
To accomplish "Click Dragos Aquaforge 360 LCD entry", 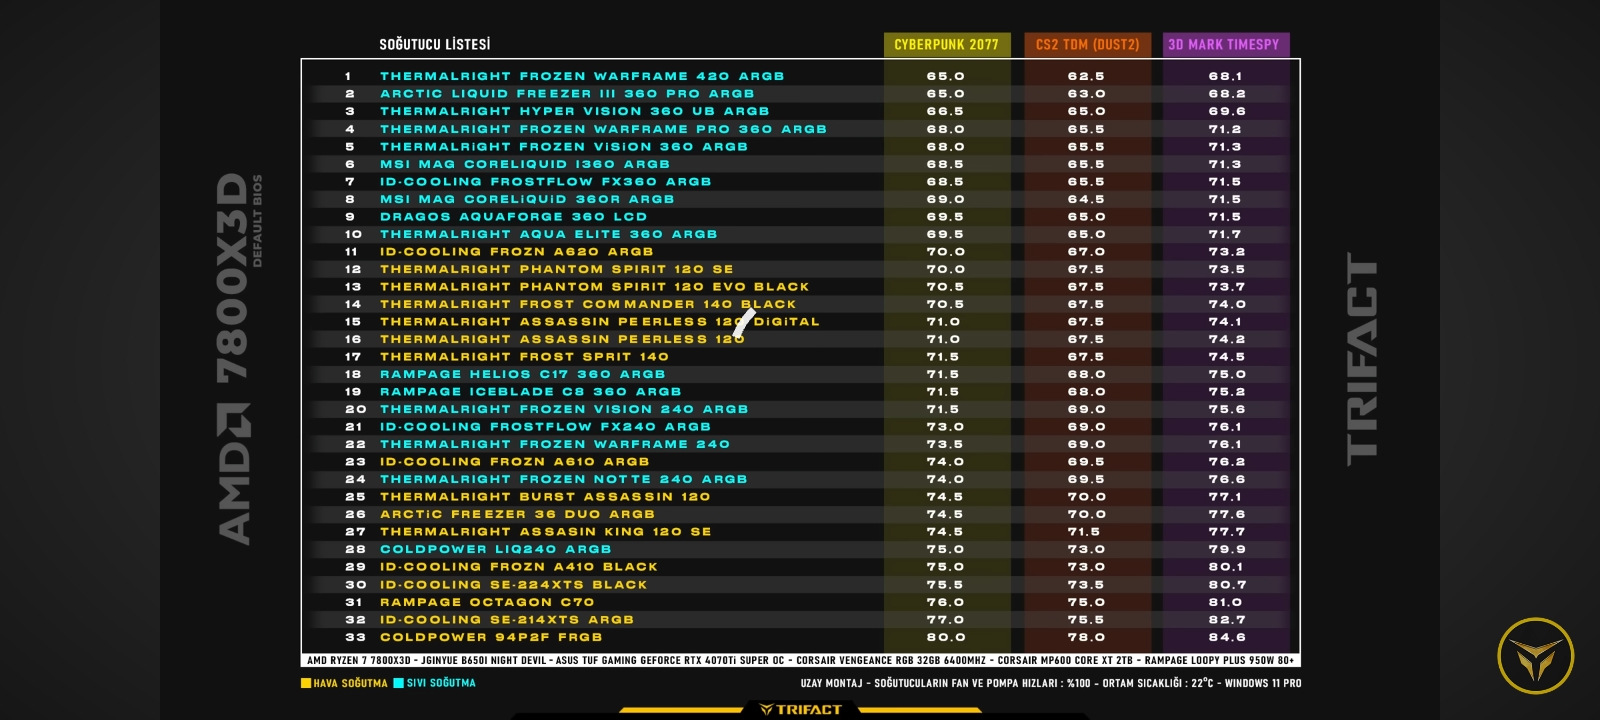I will (x=514, y=217).
